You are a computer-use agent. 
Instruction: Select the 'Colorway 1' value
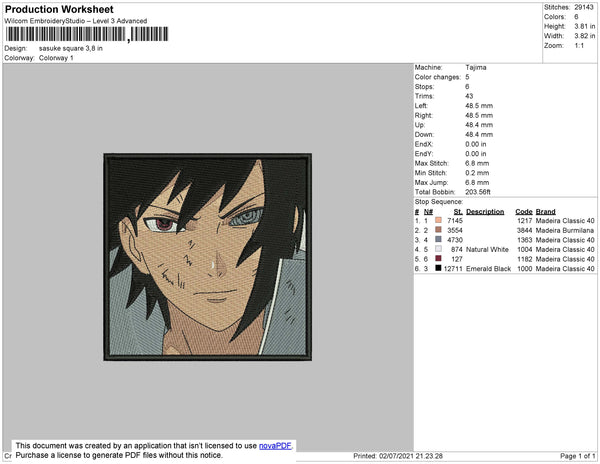pos(56,58)
